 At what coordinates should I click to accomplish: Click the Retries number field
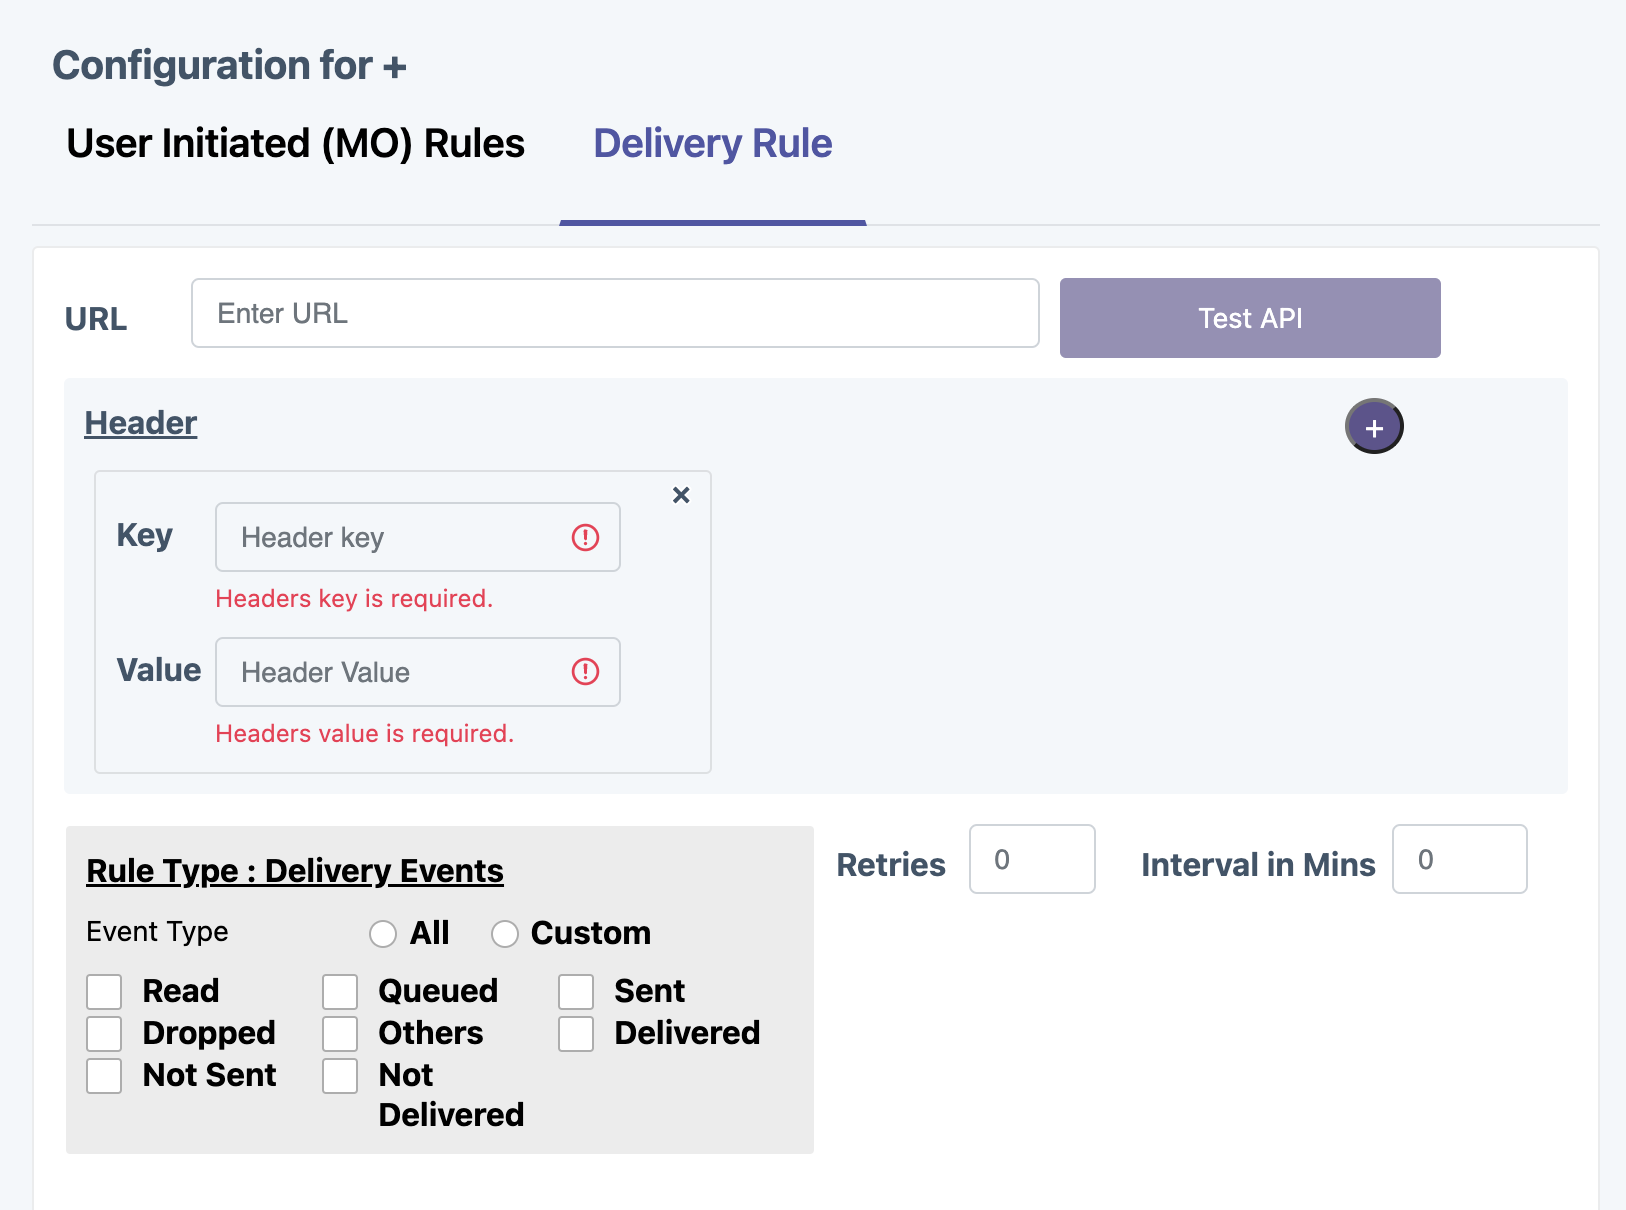(x=1032, y=860)
